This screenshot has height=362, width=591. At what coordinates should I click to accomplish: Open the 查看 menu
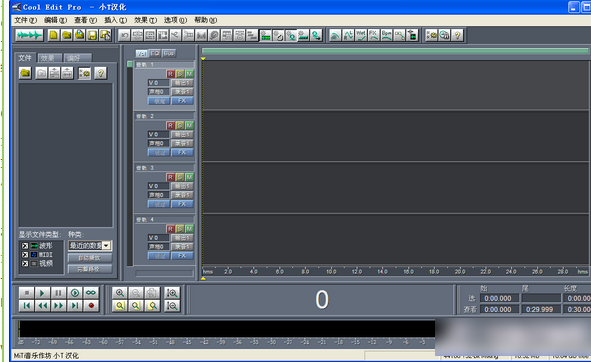point(85,20)
